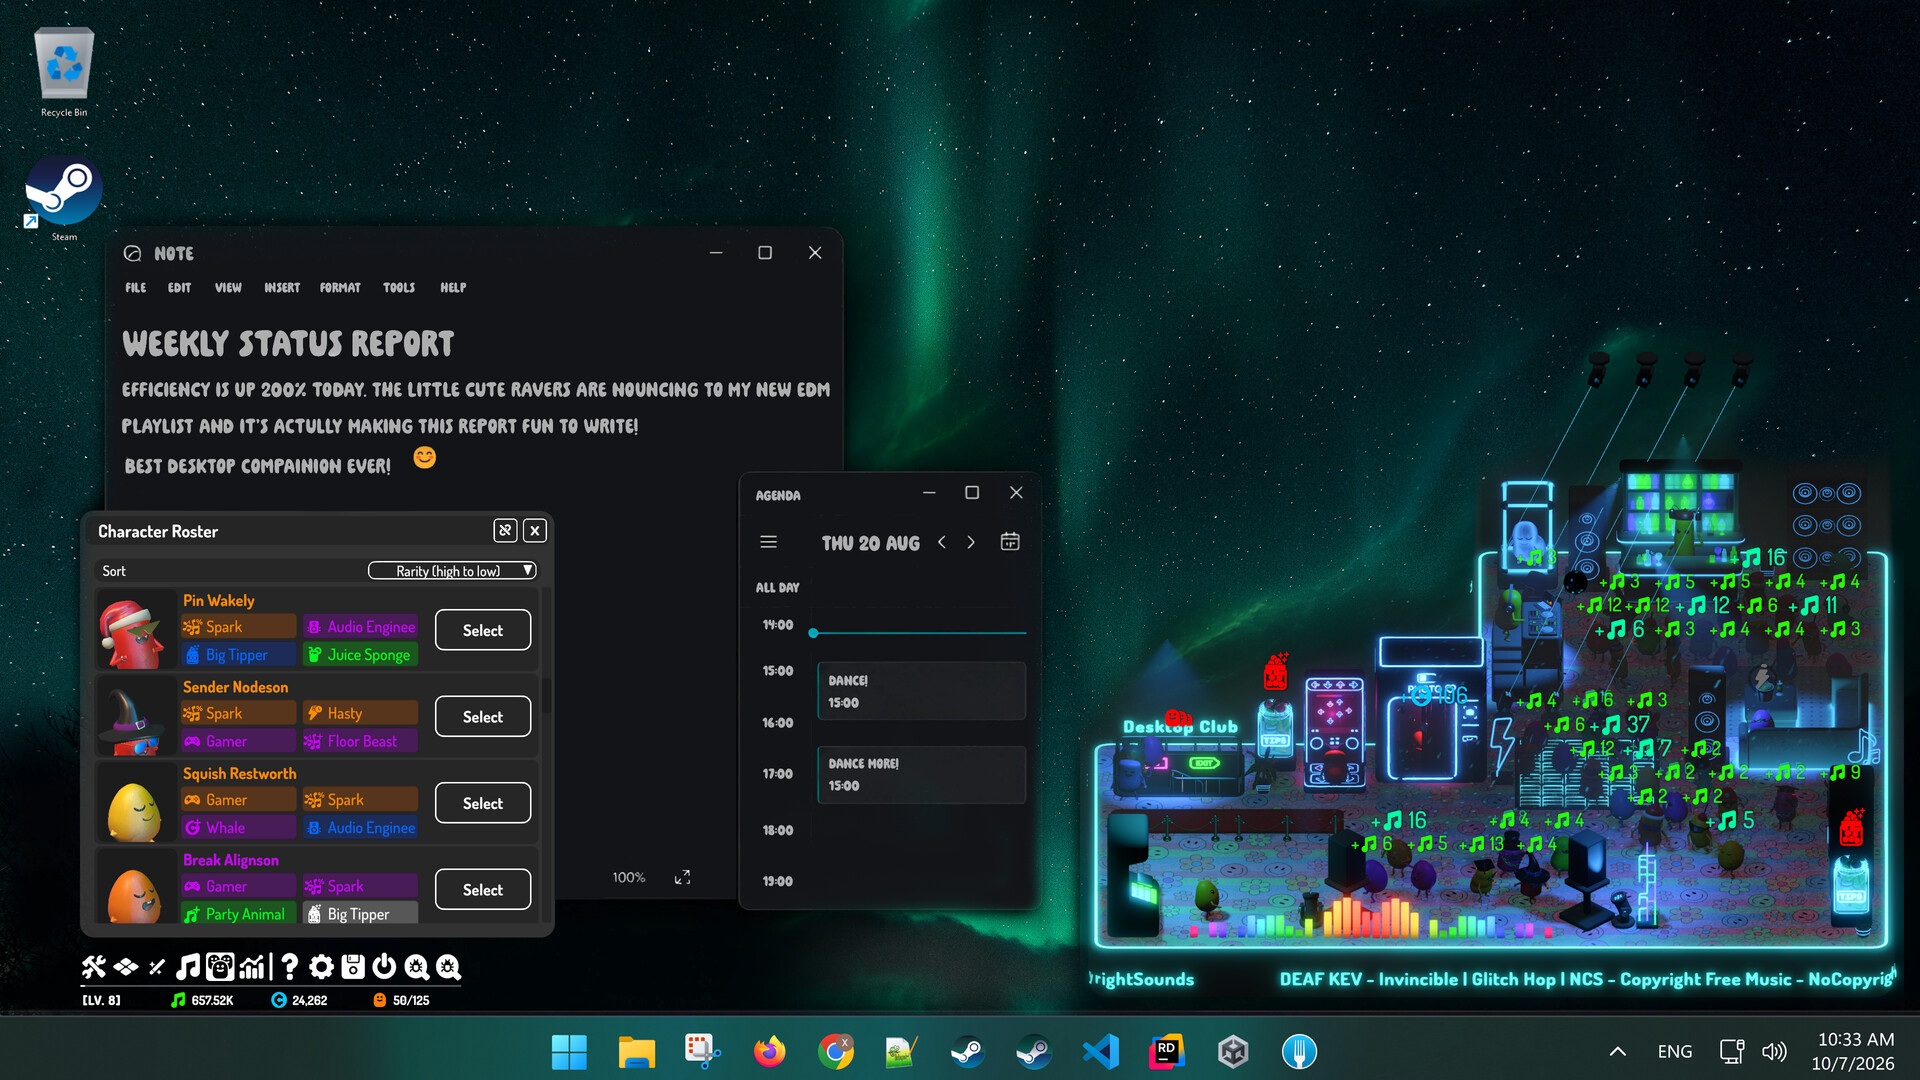Screen dimensions: 1920x1080
Task: Click the Floor Beast trait tag
Action: 360,741
